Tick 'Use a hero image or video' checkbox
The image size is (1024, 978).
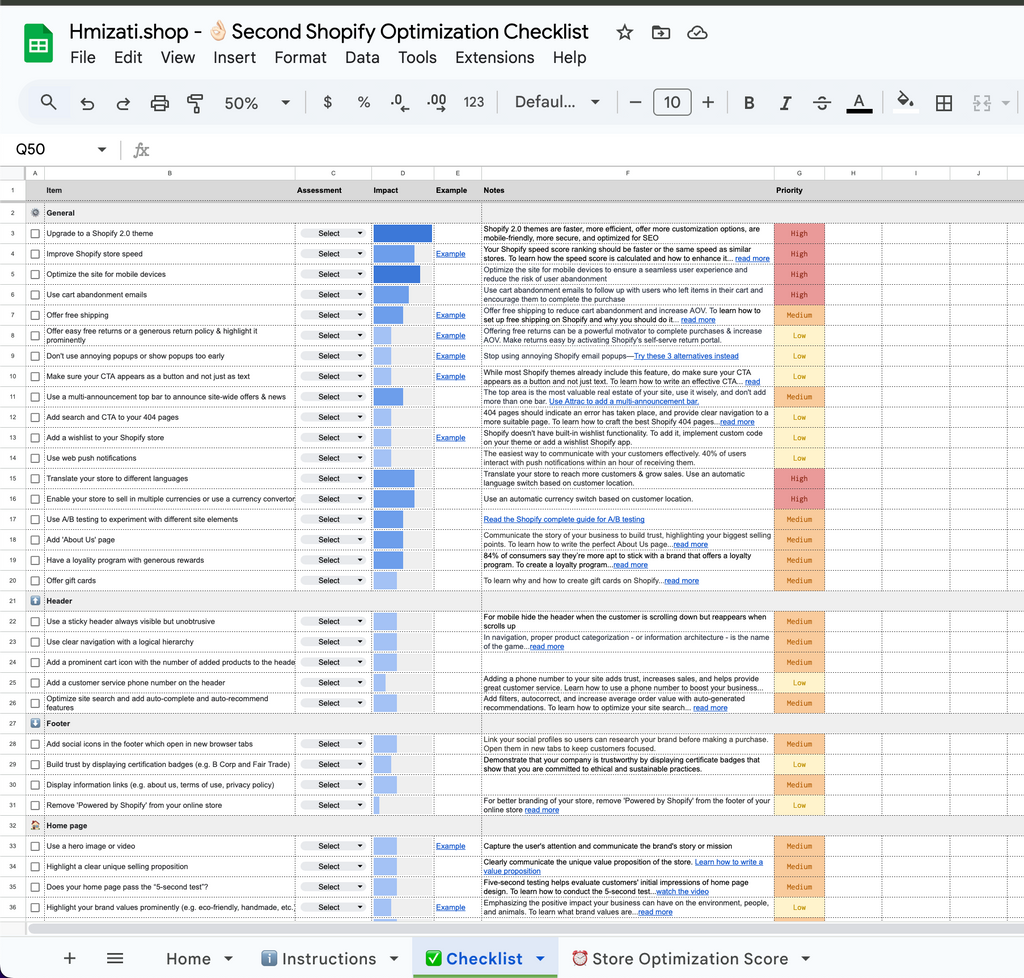click(x=35, y=846)
